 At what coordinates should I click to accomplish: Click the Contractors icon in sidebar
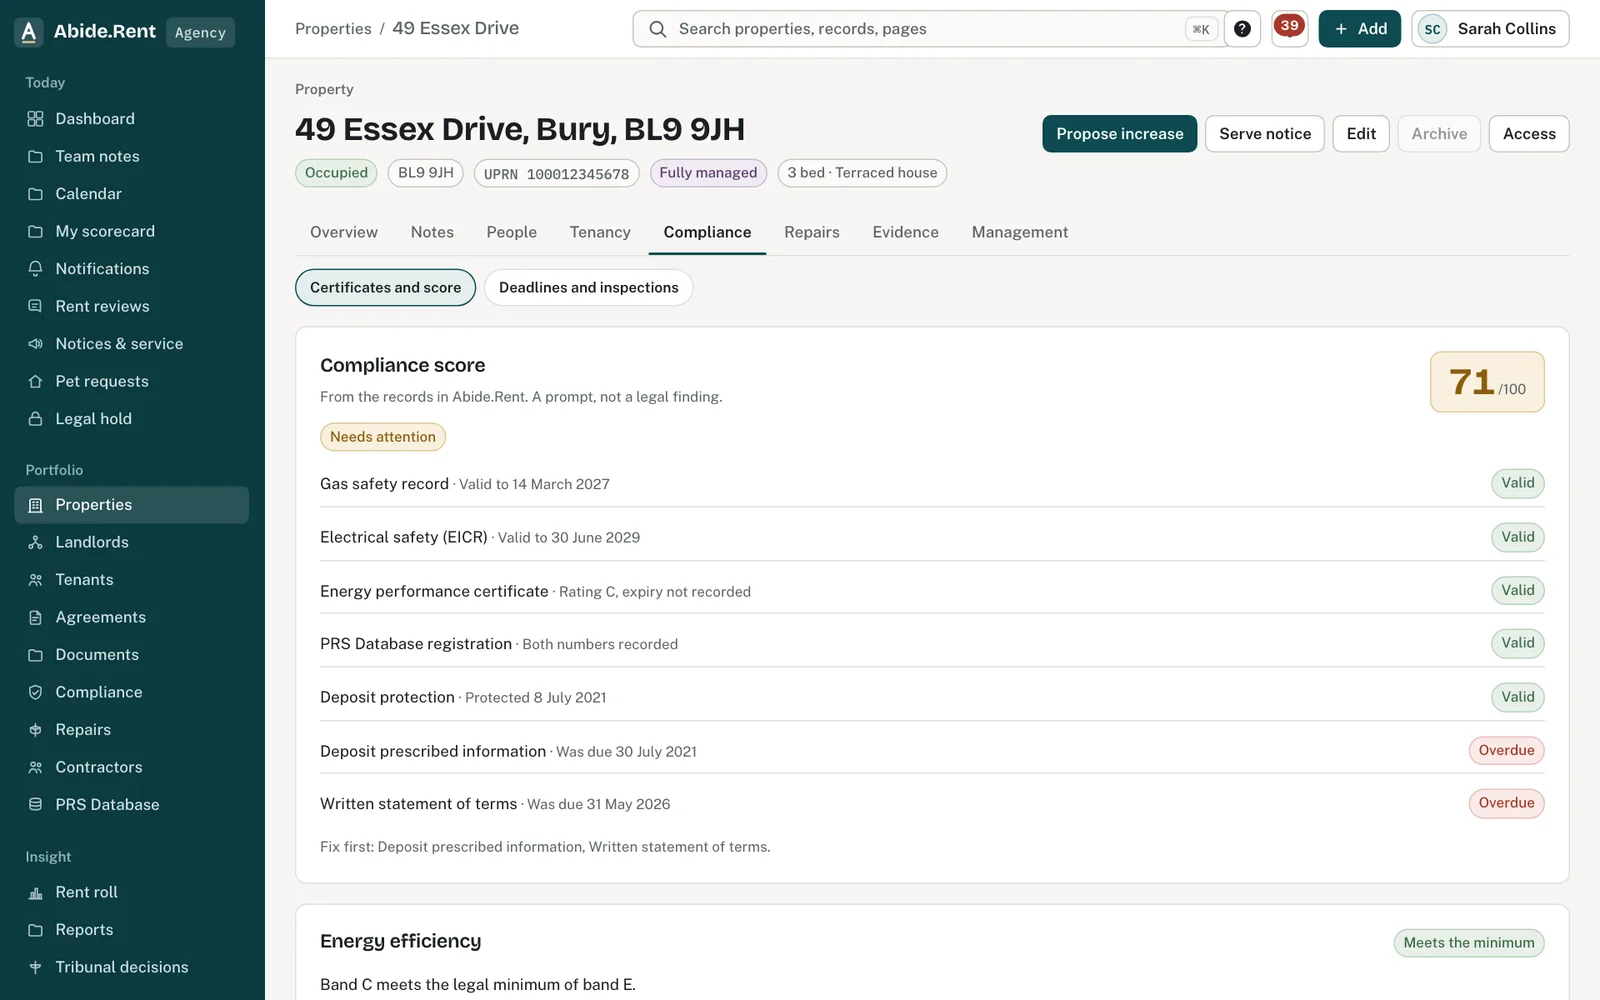(35, 767)
